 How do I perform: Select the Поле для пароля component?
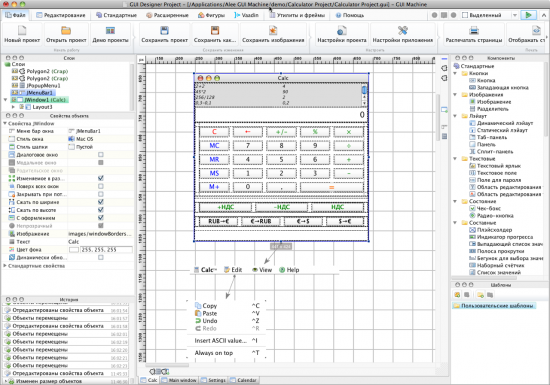click(x=495, y=180)
